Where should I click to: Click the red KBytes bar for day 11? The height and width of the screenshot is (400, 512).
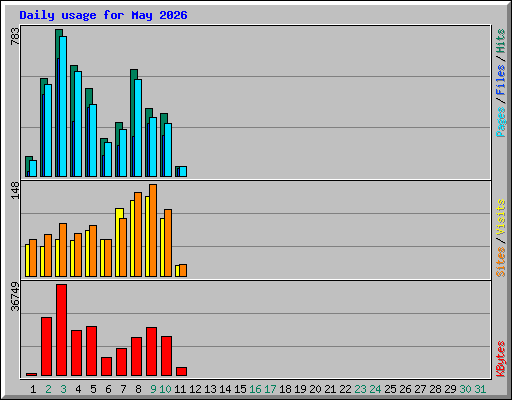[181, 372]
